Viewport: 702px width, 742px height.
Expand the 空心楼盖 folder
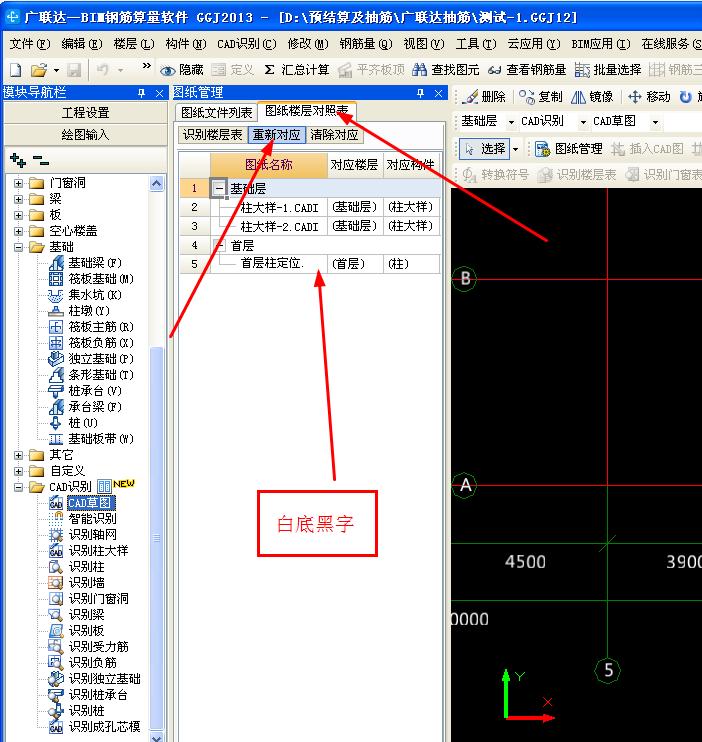(x=18, y=231)
